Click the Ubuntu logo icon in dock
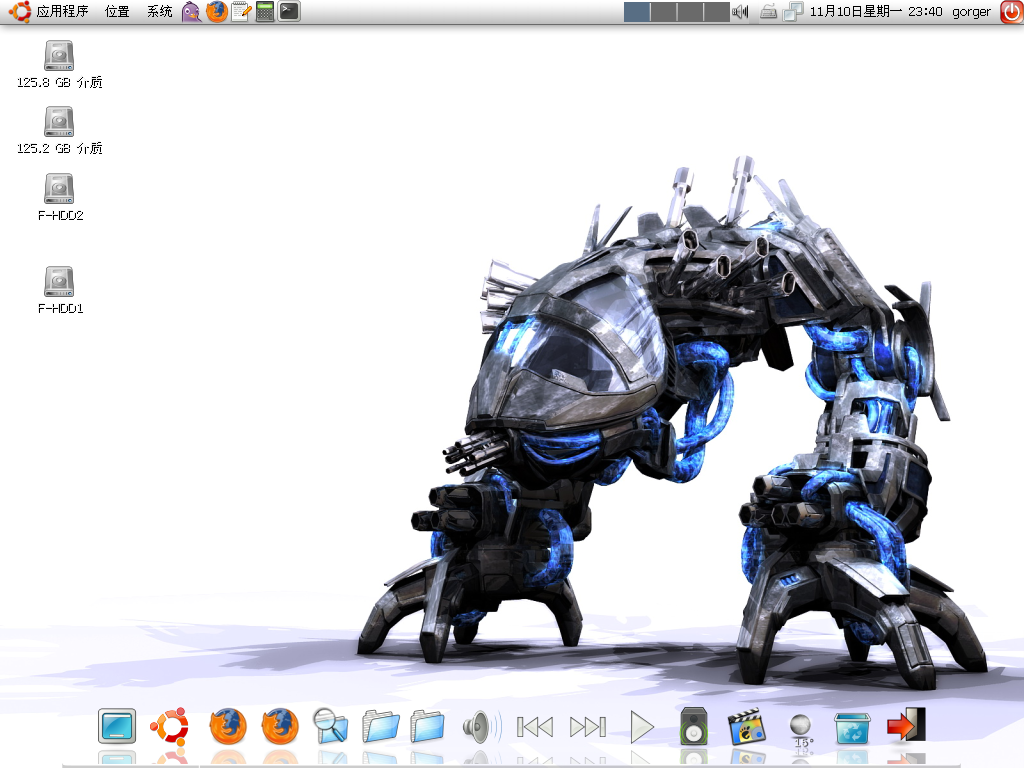This screenshot has width=1024, height=768. pyautogui.click(x=170, y=726)
